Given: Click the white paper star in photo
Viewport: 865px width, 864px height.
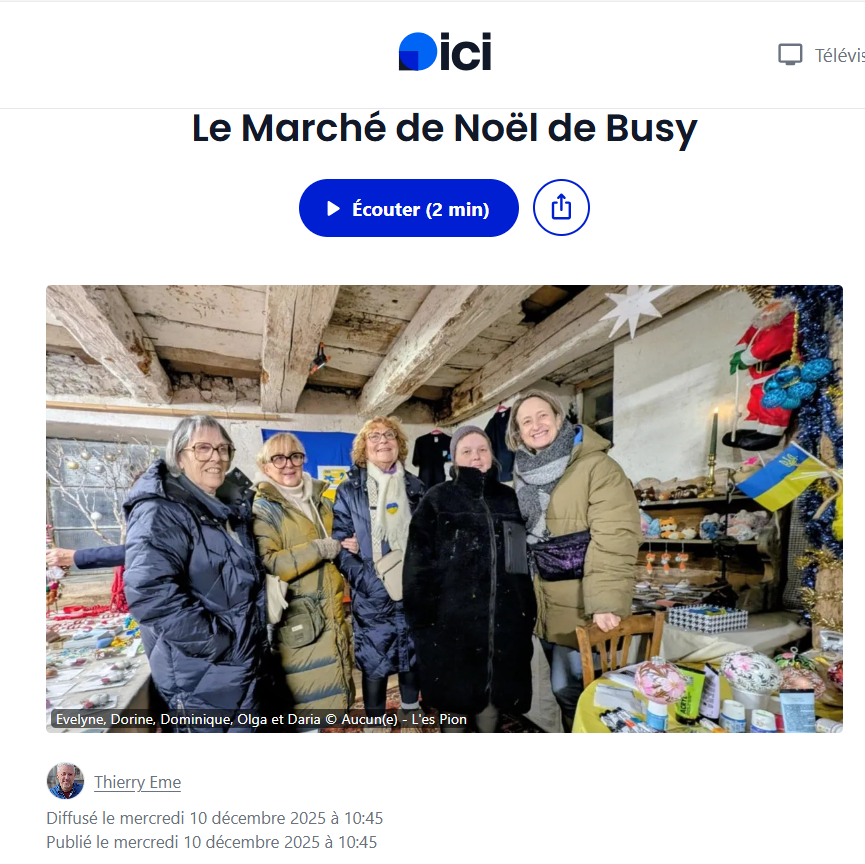Looking at the screenshot, I should [x=633, y=308].
